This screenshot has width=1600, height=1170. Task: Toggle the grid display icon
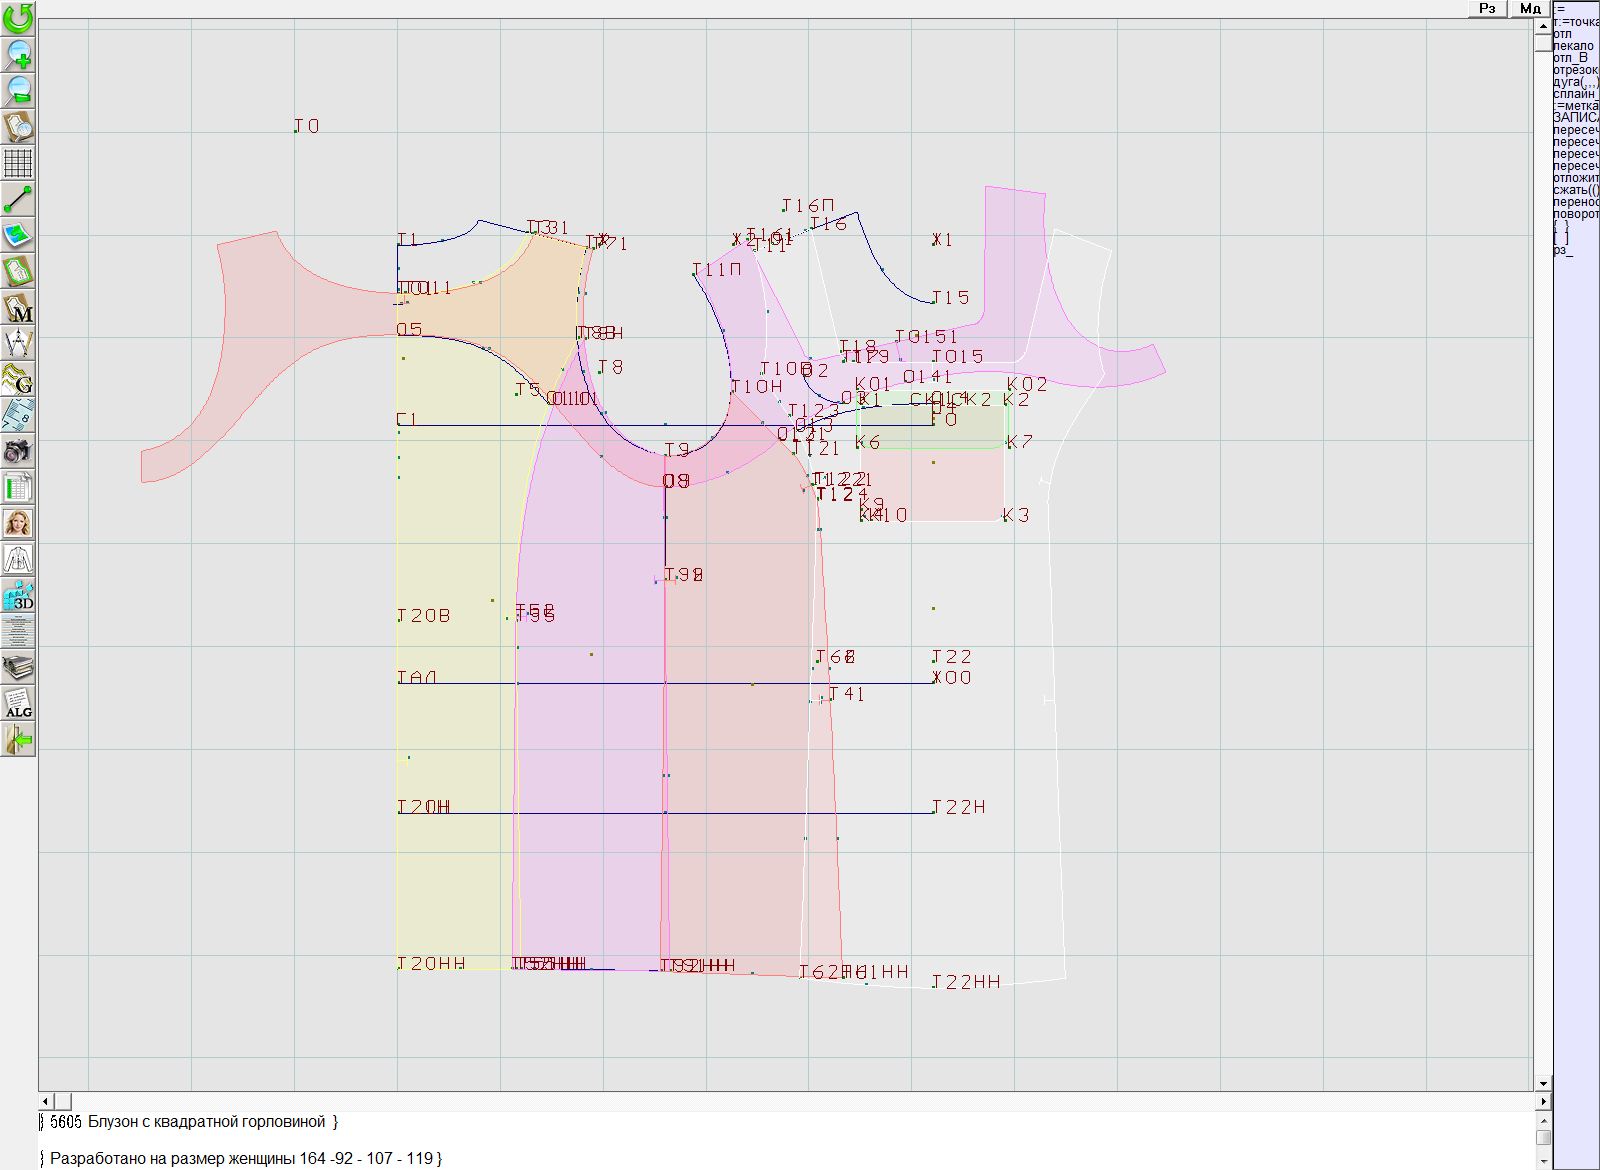click(x=18, y=162)
